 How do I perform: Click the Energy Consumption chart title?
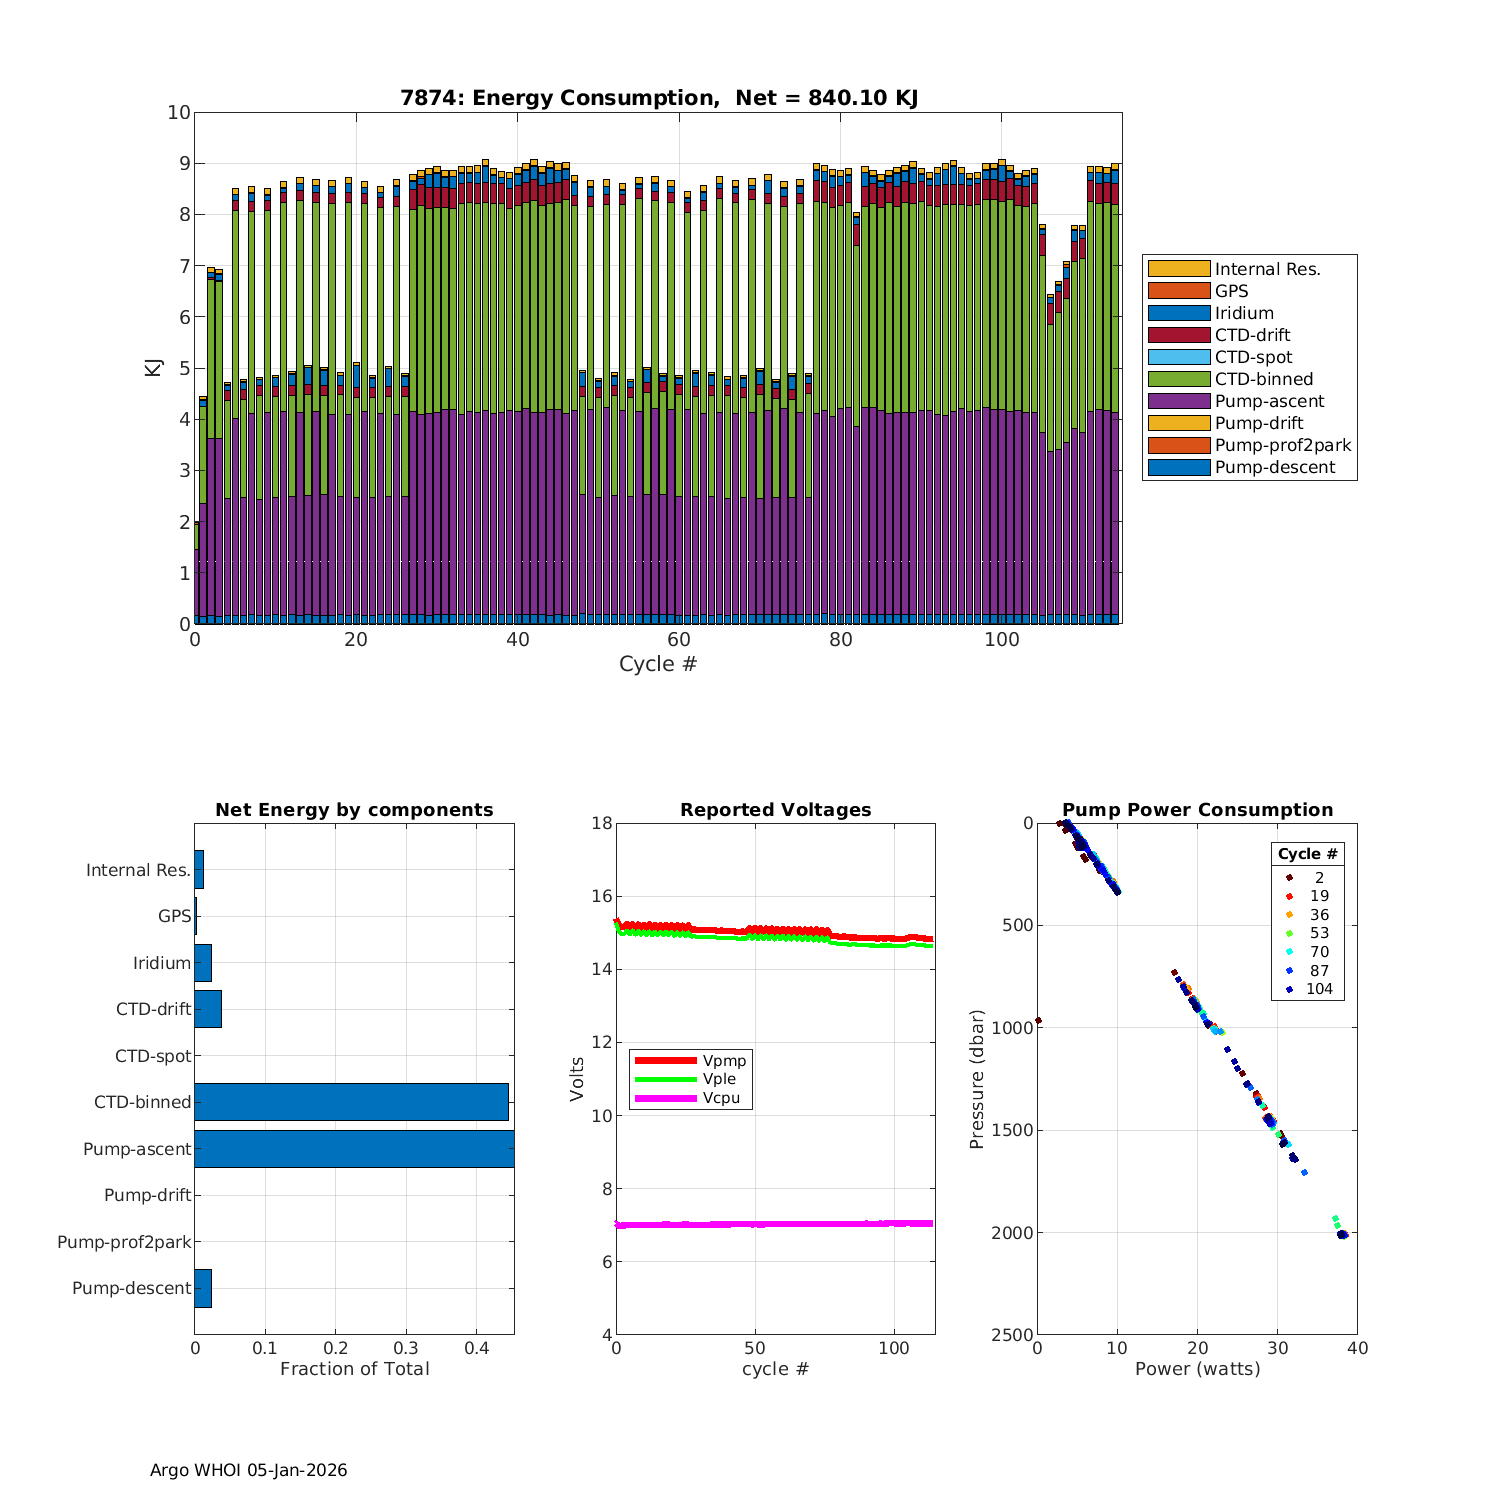(658, 98)
